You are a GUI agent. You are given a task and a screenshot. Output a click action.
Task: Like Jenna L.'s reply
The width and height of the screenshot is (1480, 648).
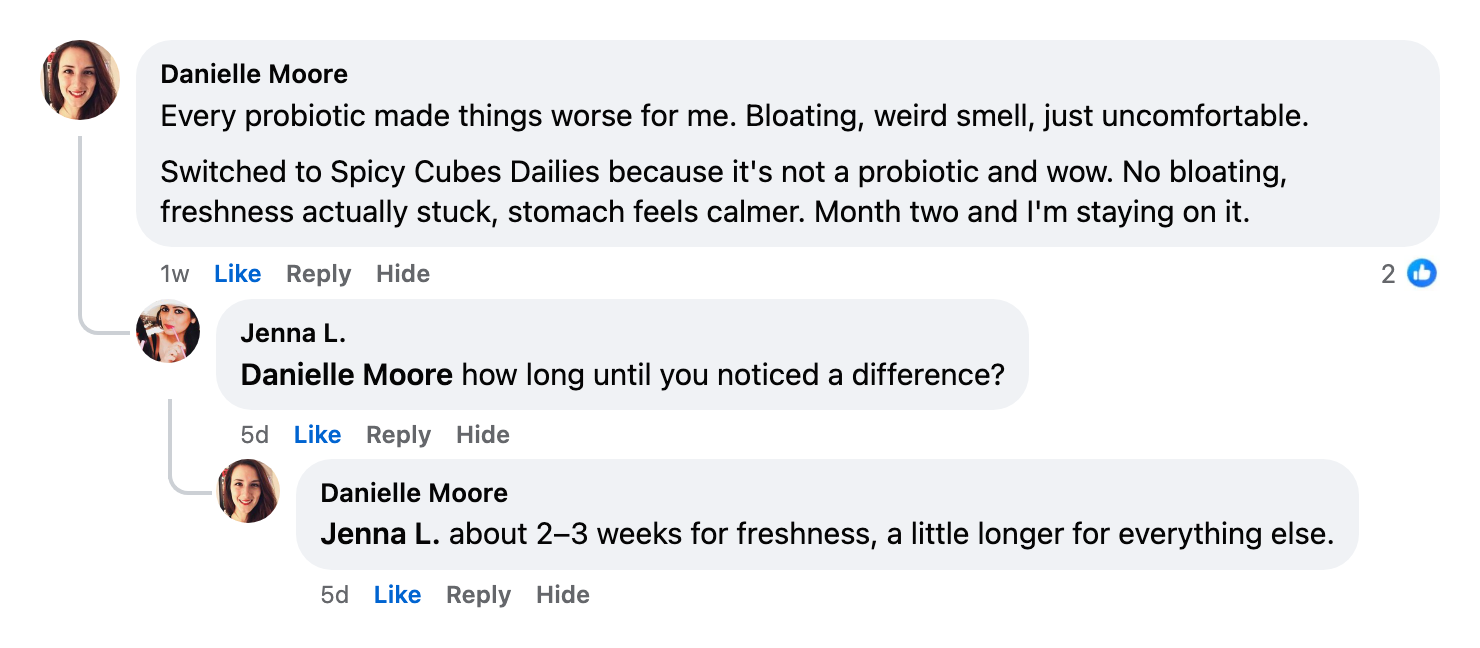[317, 434]
